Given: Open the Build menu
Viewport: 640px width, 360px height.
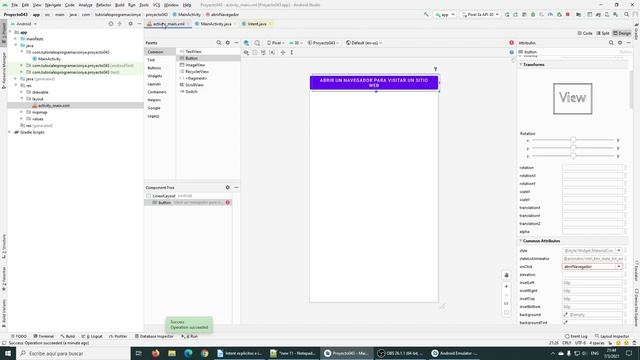Looking at the screenshot, I should [119, 5].
